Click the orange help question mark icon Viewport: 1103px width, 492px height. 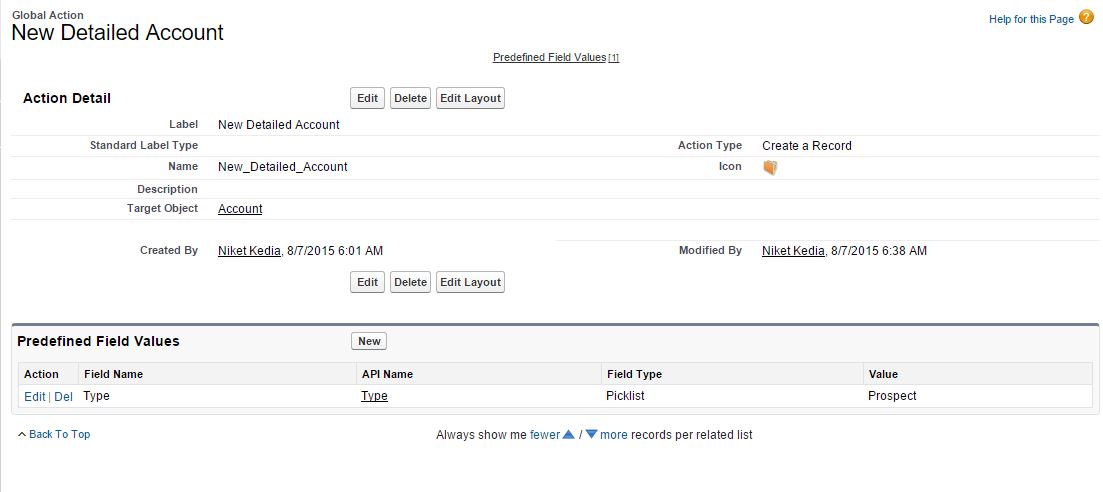click(1086, 18)
